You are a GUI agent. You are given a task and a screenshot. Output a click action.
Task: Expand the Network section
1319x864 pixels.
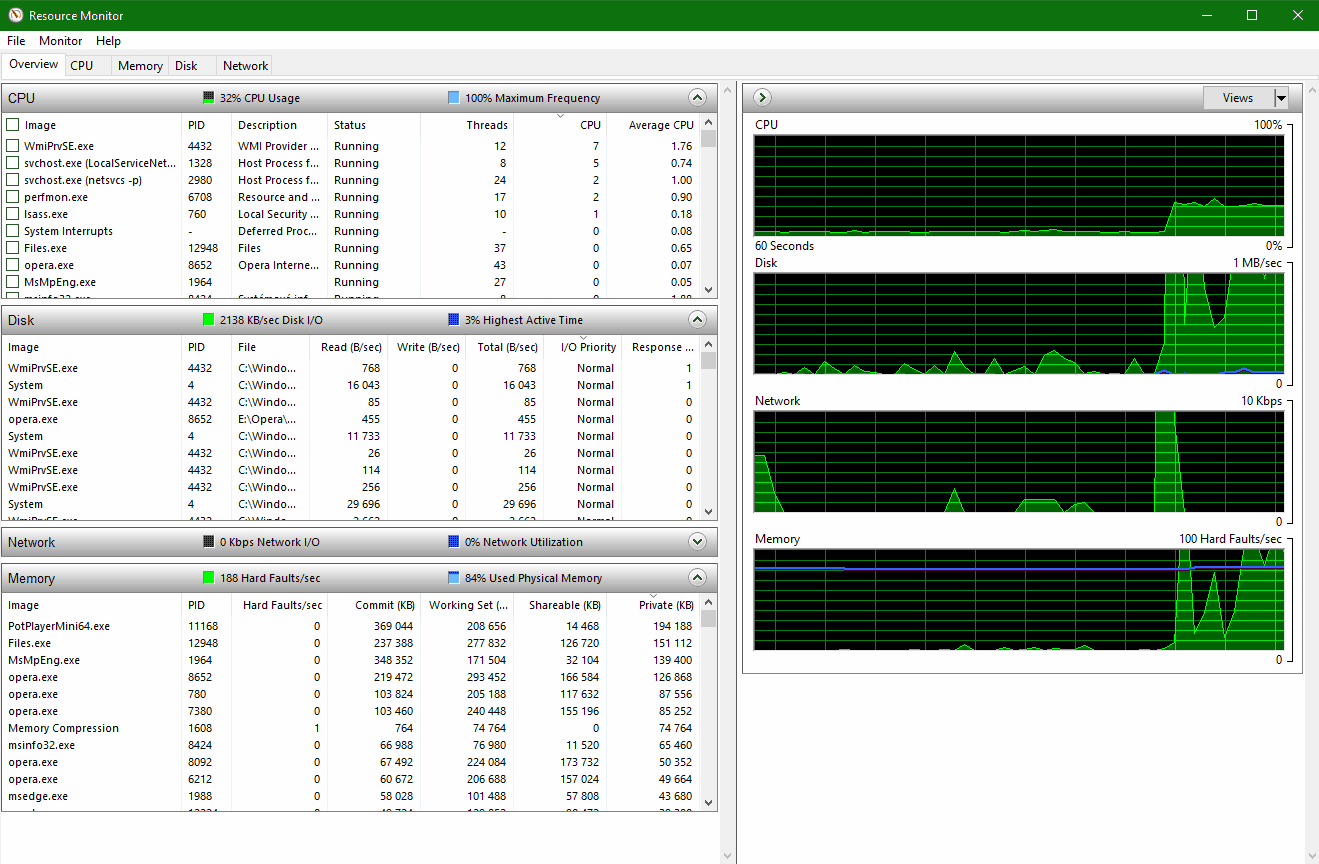(x=698, y=542)
